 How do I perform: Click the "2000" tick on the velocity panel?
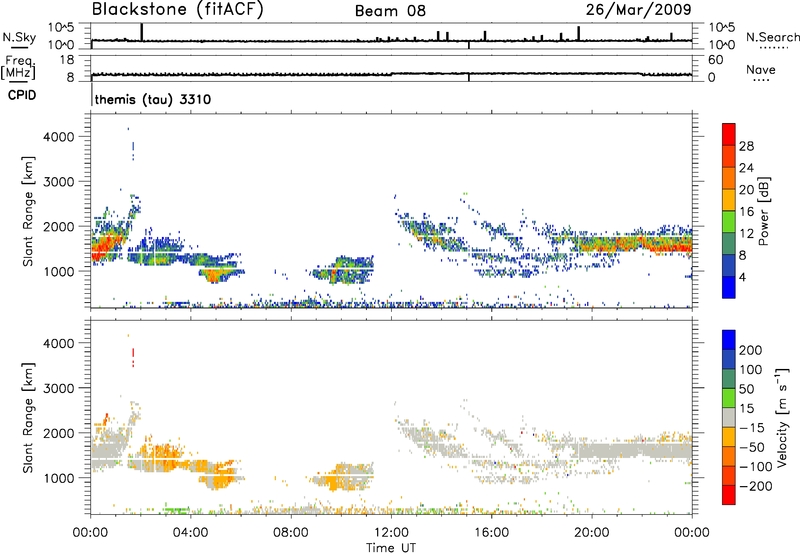58,433
